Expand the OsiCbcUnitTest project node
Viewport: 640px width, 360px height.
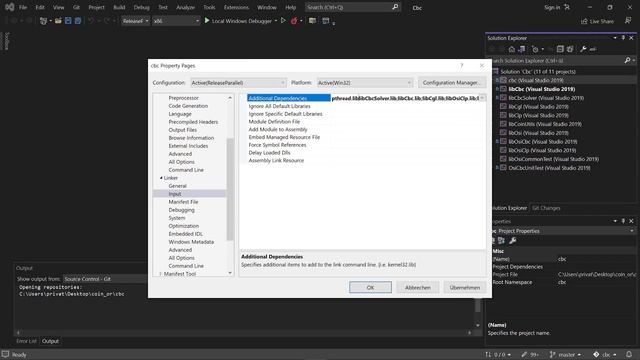[x=497, y=168]
